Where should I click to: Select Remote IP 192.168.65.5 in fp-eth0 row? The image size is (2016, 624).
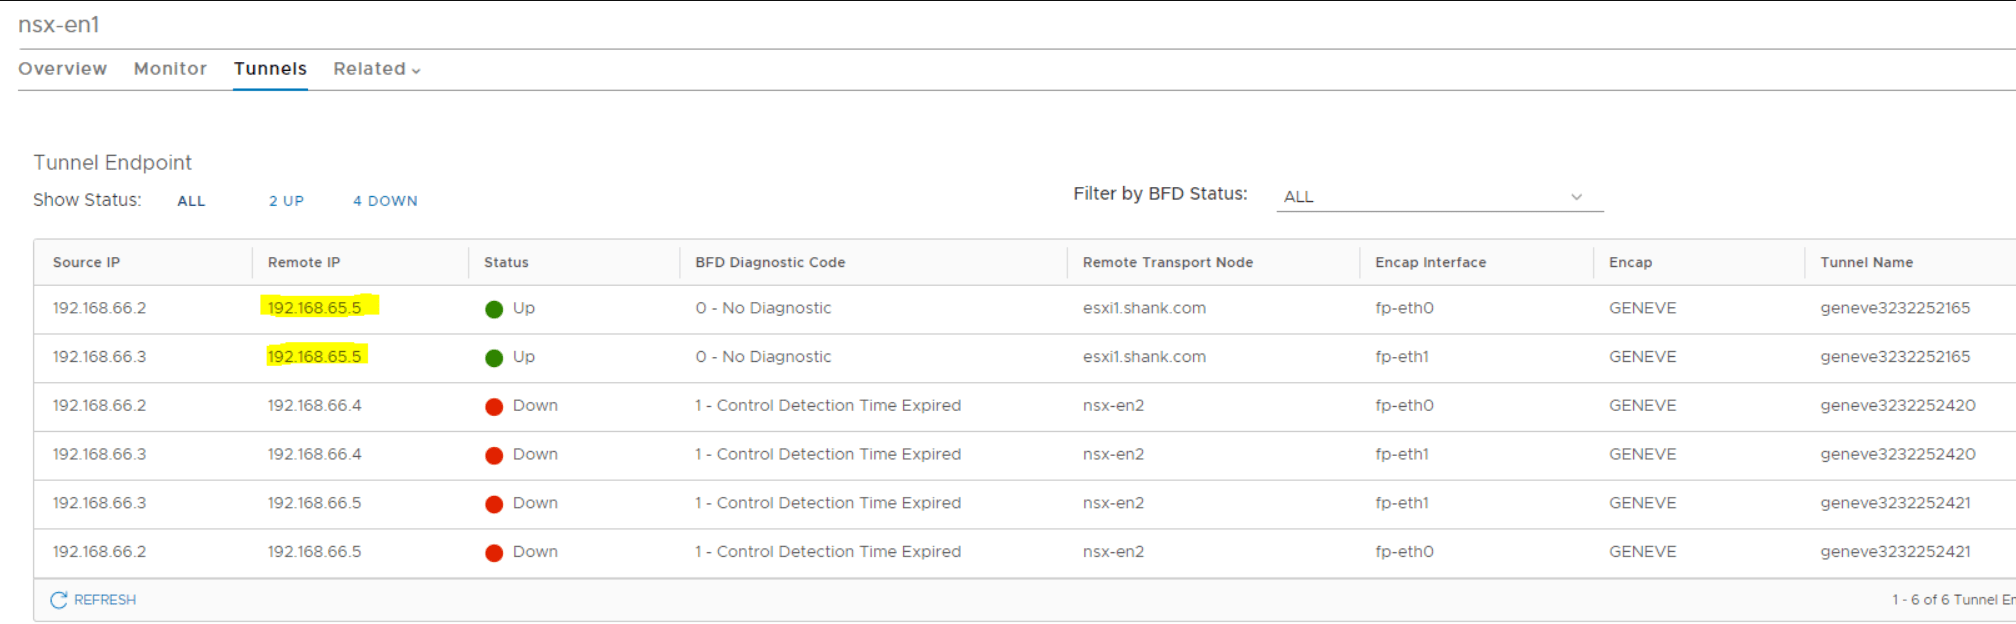pyautogui.click(x=314, y=308)
